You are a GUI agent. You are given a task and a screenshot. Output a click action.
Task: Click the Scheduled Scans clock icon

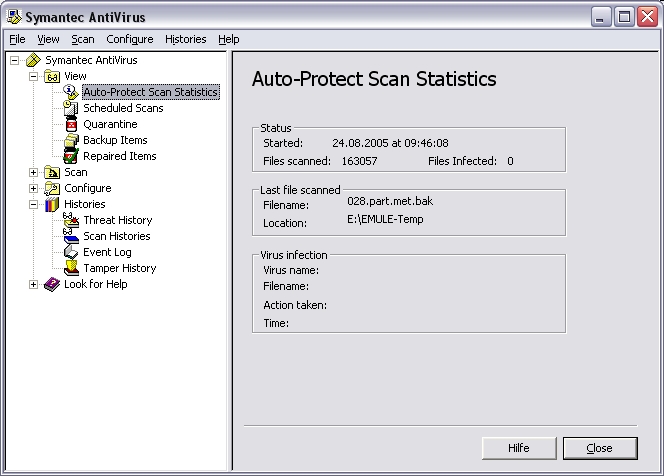71,108
